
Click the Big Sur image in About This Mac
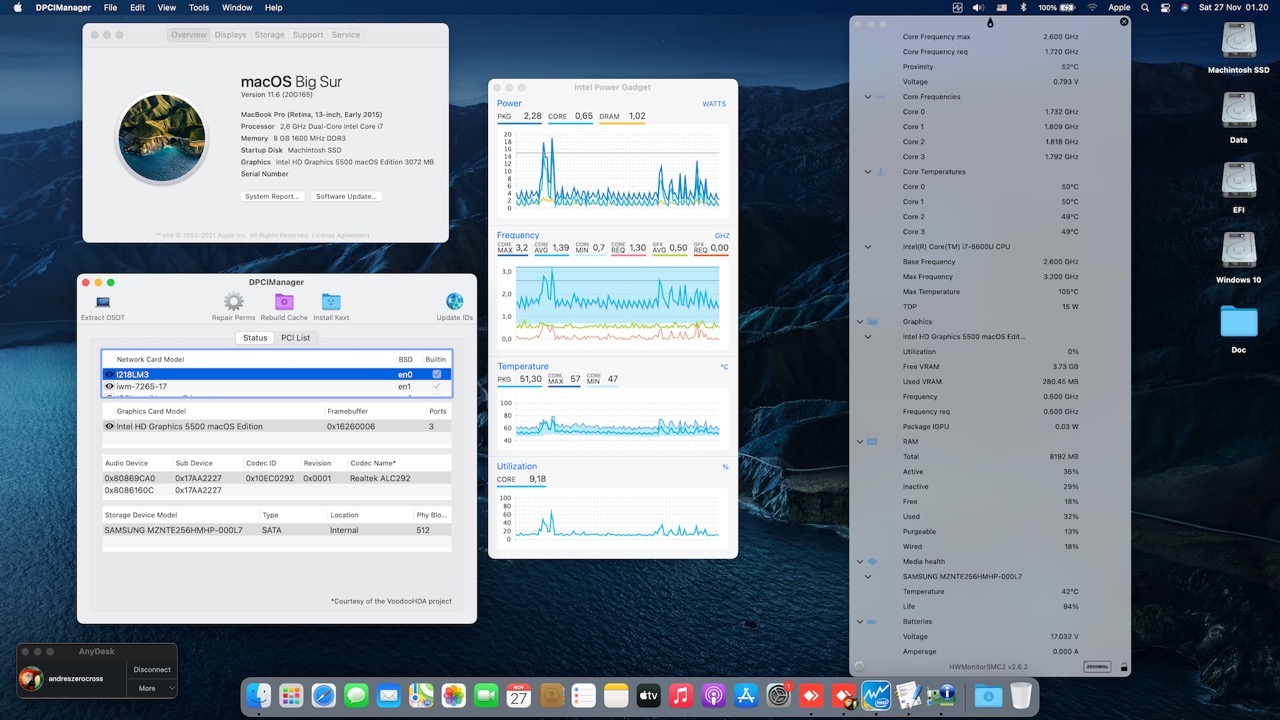coord(162,138)
